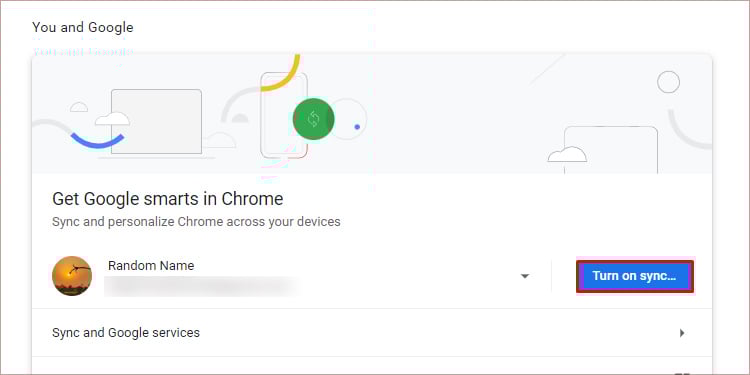Click the monitor illustration at banner right
Screen dimensions: 750x375
click(611, 150)
